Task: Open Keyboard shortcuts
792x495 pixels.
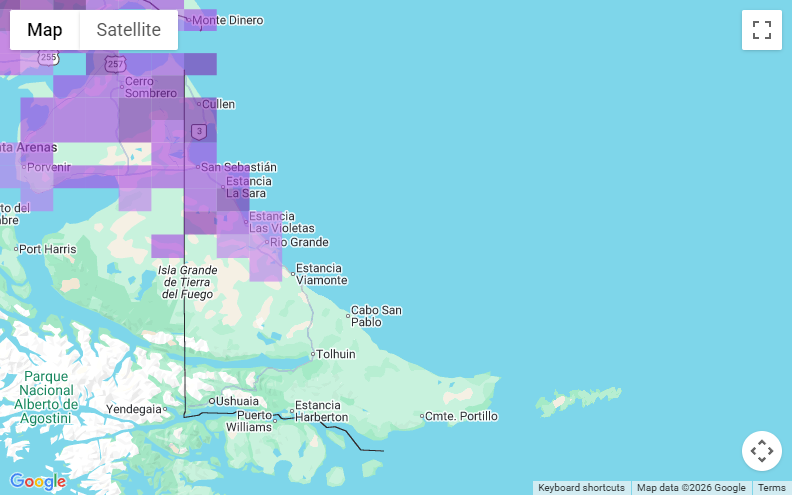Action: point(581,488)
